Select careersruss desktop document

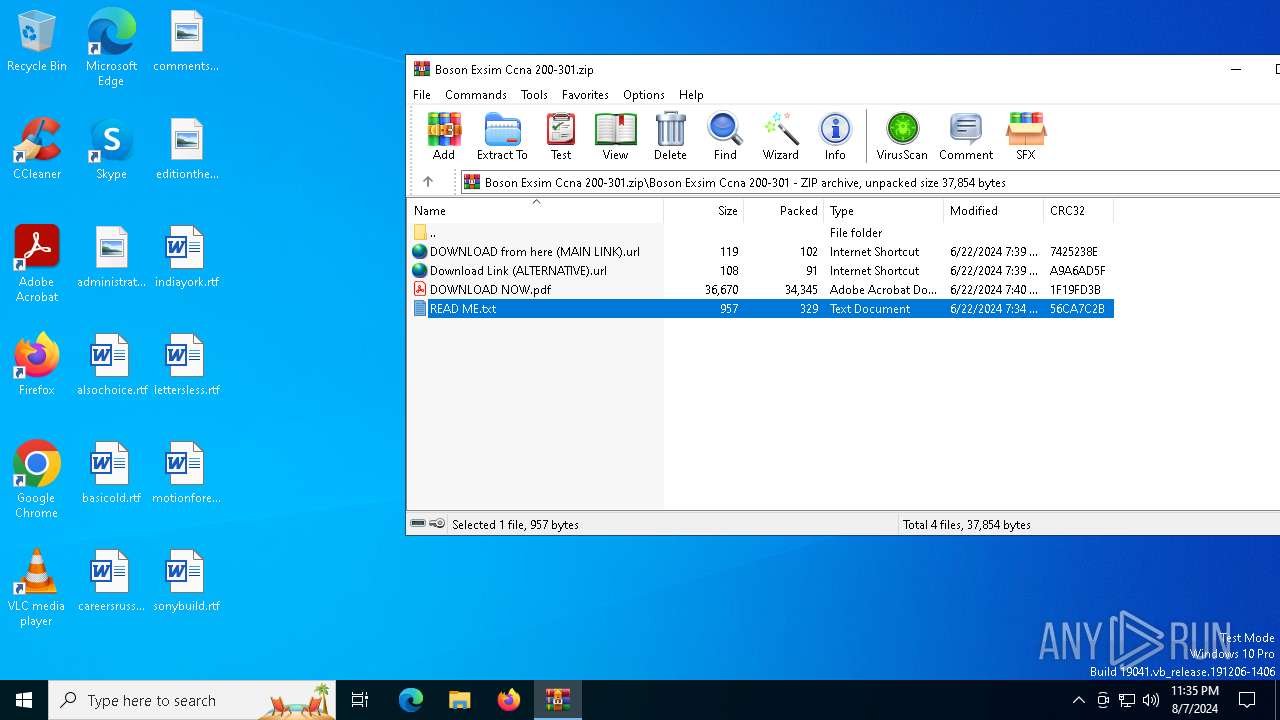coord(111,581)
